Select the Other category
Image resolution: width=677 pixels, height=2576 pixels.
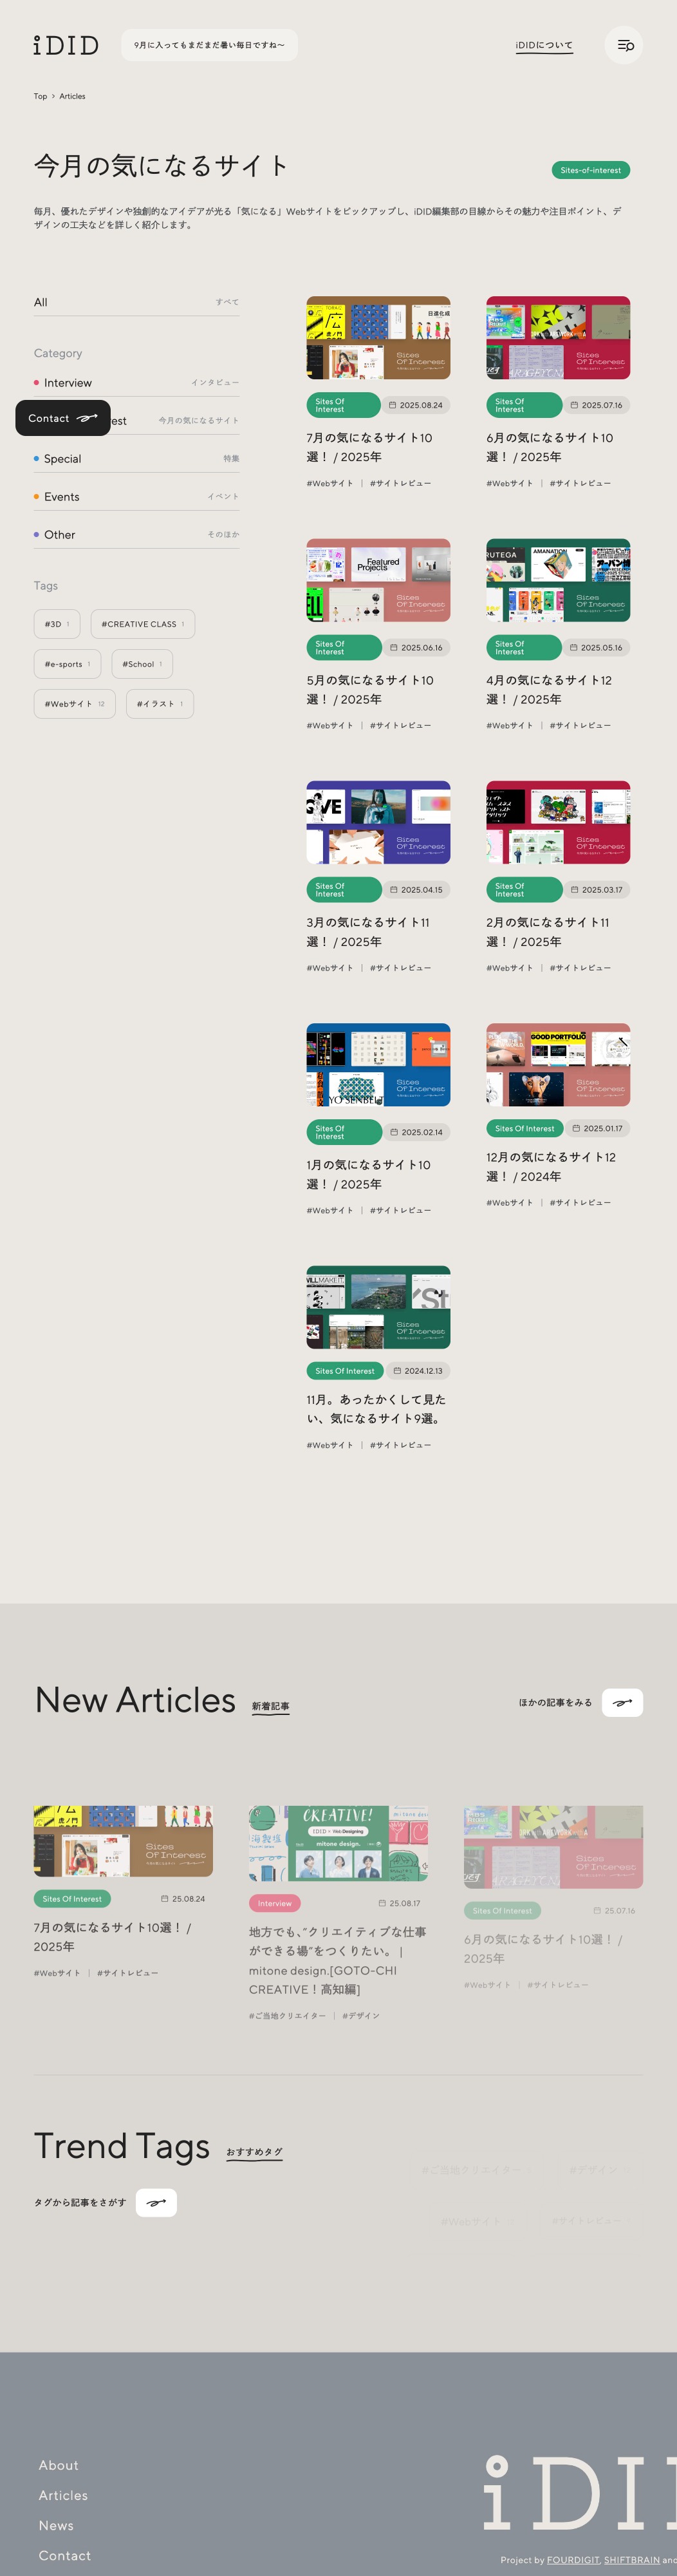[x=136, y=535]
